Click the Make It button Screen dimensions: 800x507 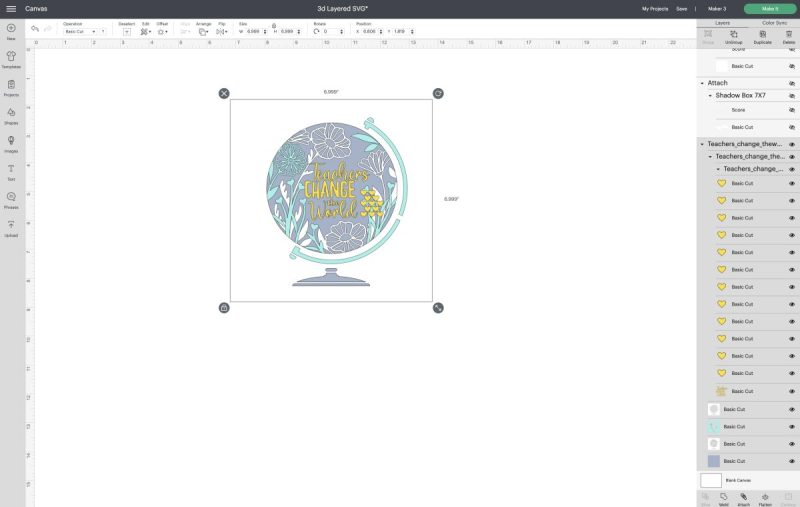coord(769,9)
